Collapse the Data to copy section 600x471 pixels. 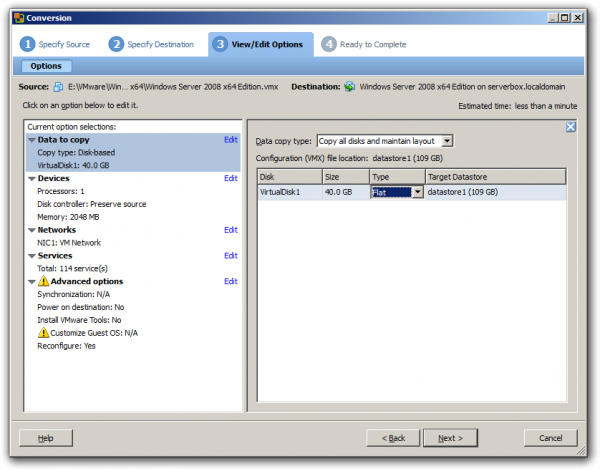tap(32, 140)
